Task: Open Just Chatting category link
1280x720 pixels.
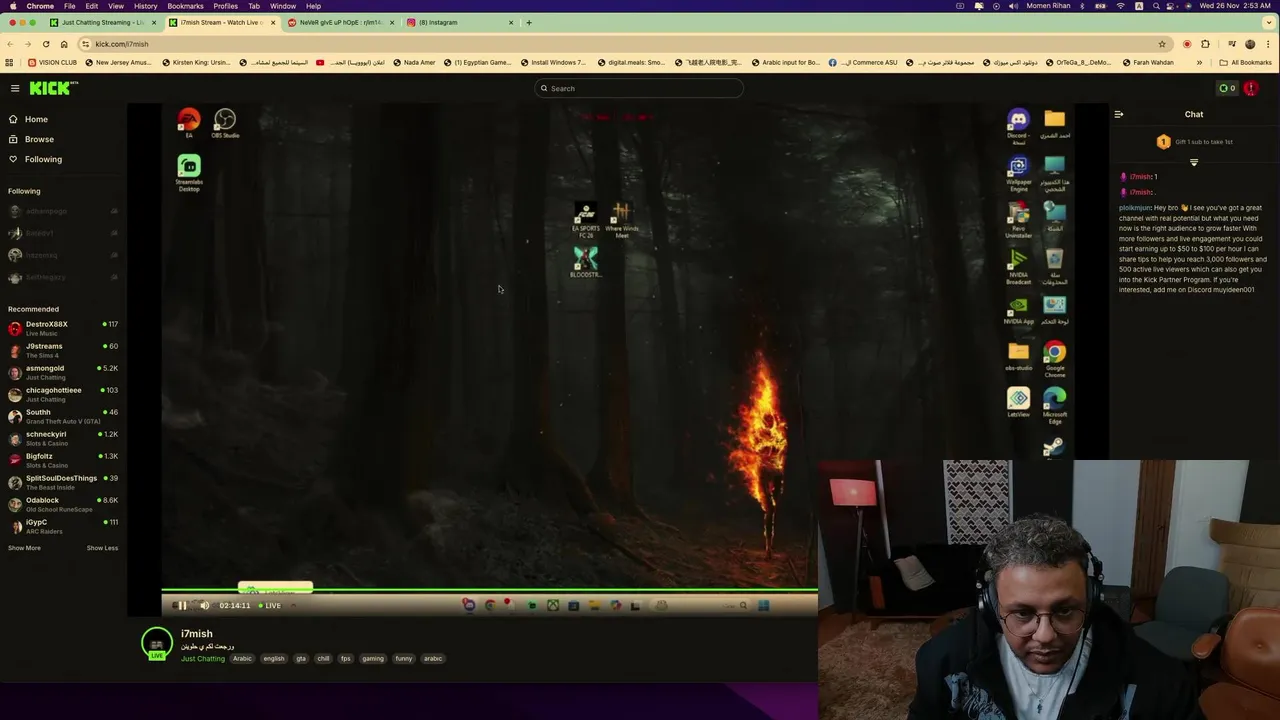Action: [x=203, y=659]
